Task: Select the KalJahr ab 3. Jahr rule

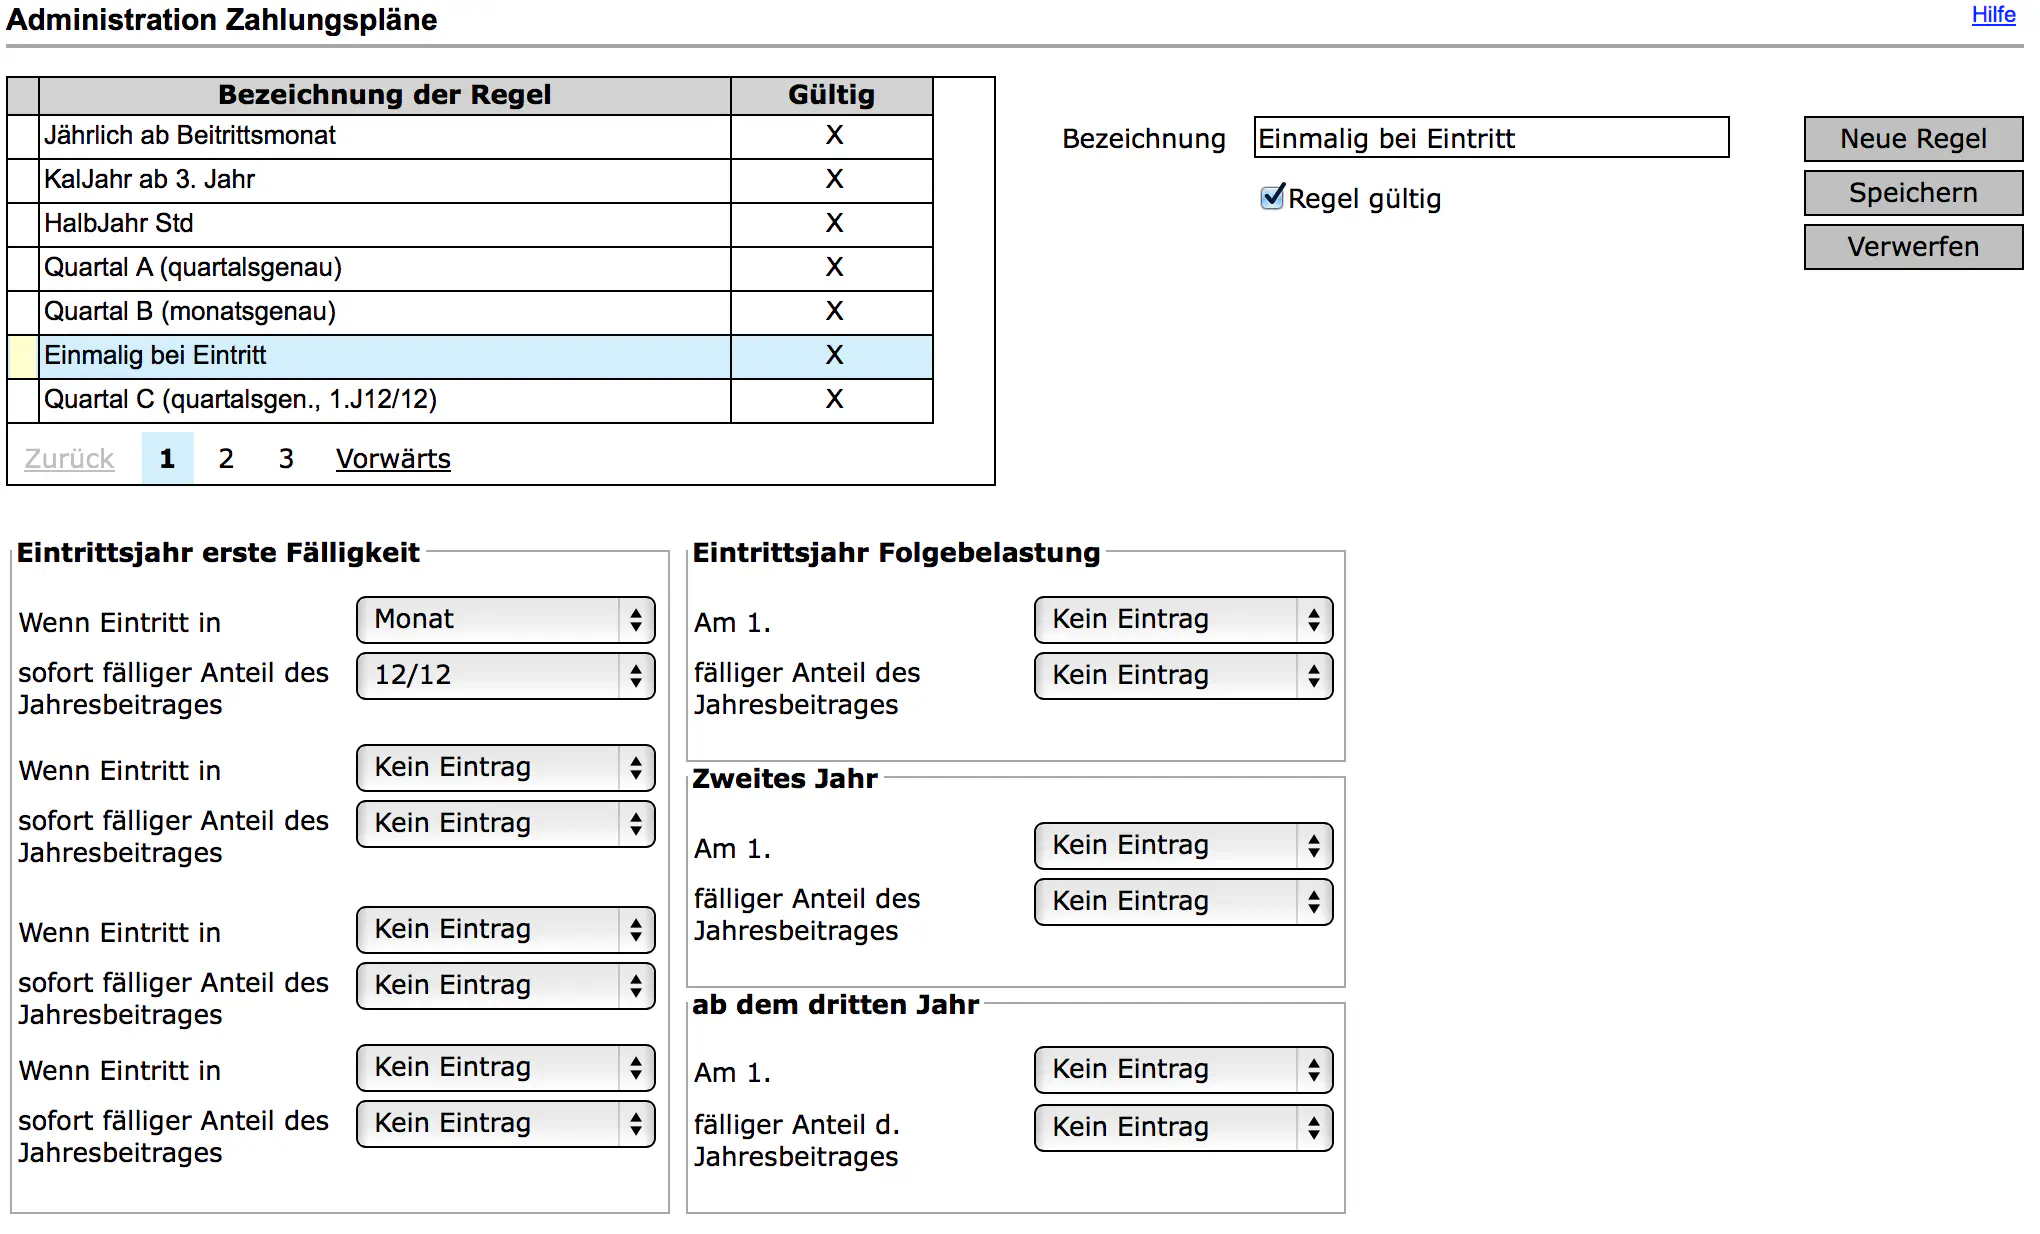Action: 385,180
